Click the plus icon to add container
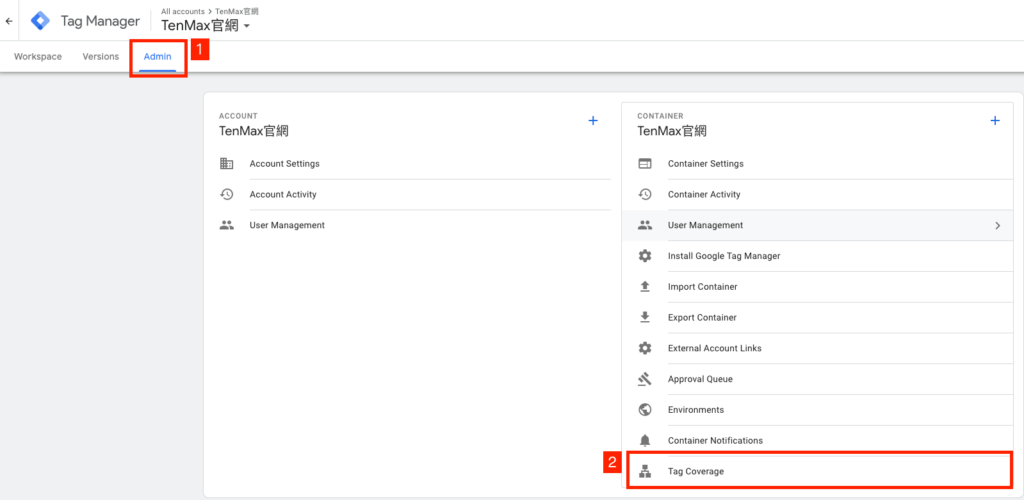This screenshot has width=1024, height=500. (x=995, y=121)
